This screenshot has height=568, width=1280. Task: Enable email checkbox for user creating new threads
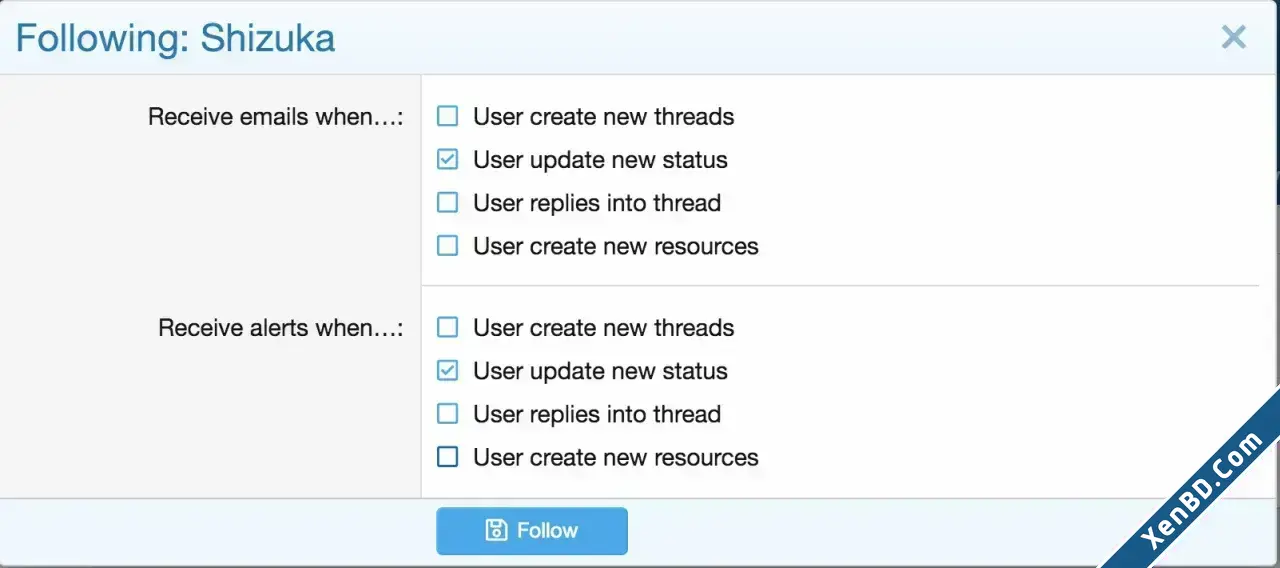(x=448, y=117)
